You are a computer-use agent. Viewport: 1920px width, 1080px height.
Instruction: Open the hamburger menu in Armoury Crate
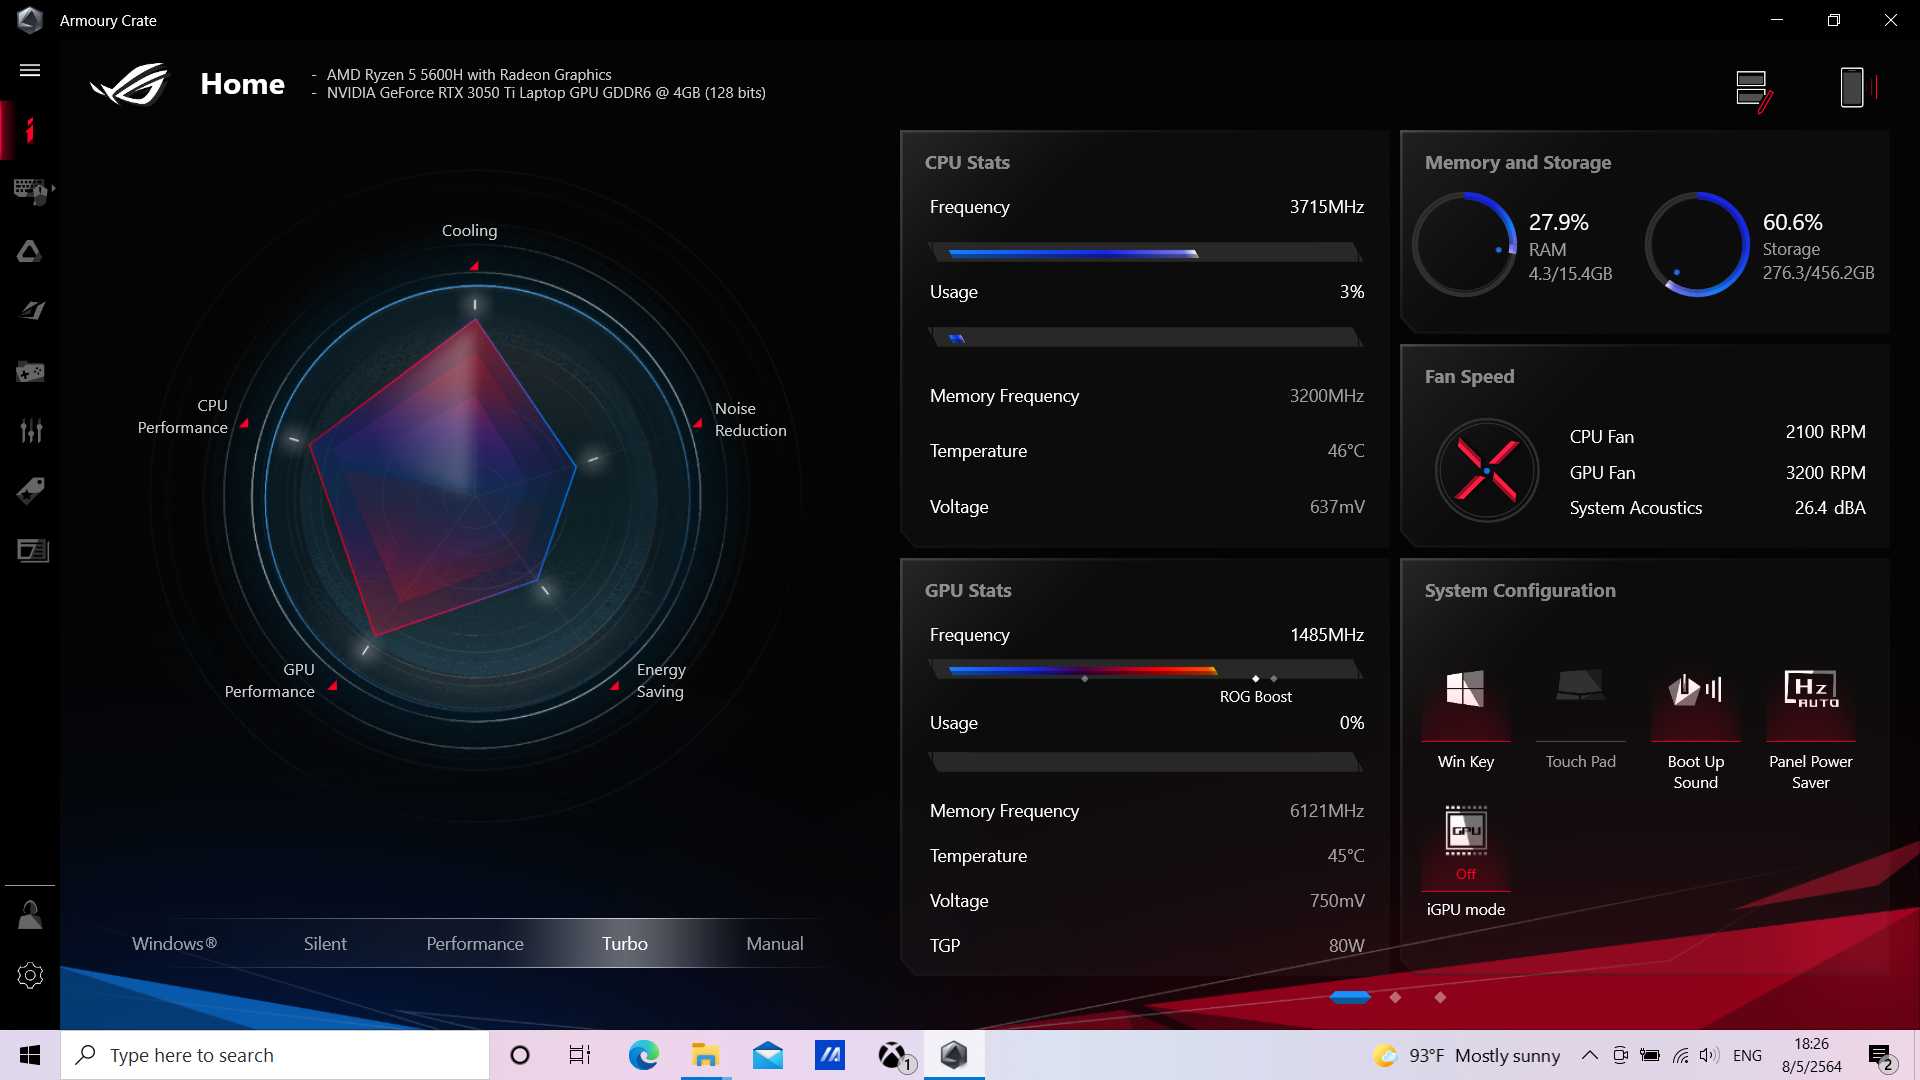click(x=30, y=70)
